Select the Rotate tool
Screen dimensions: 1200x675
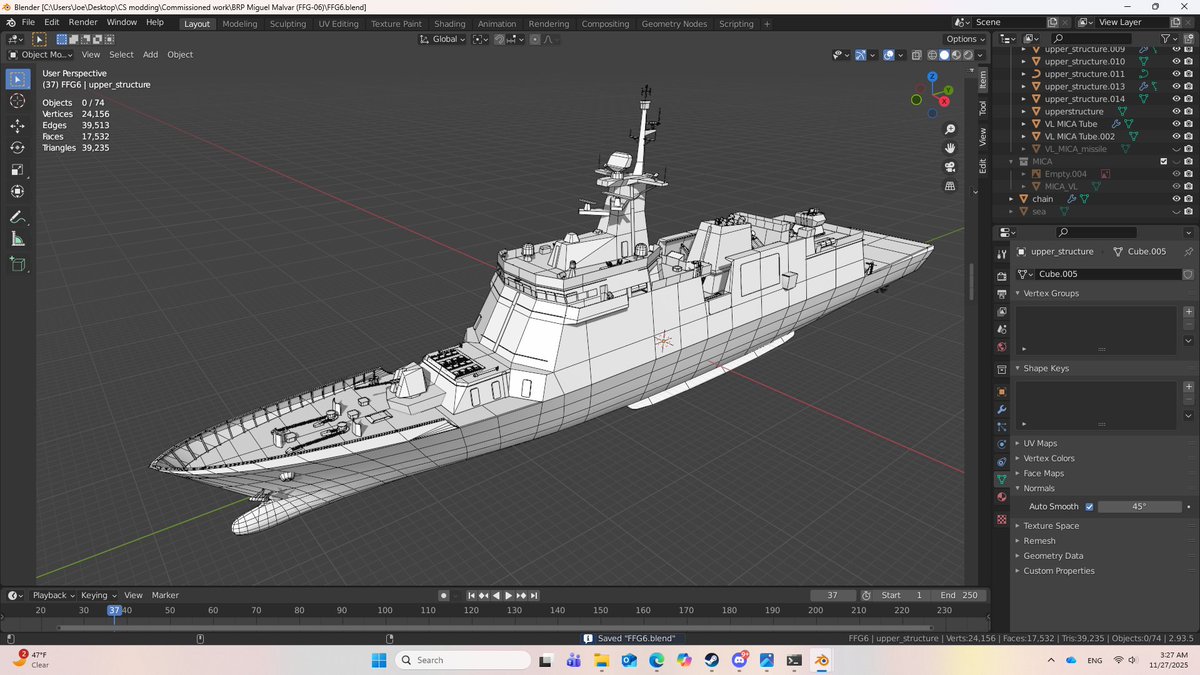18,147
